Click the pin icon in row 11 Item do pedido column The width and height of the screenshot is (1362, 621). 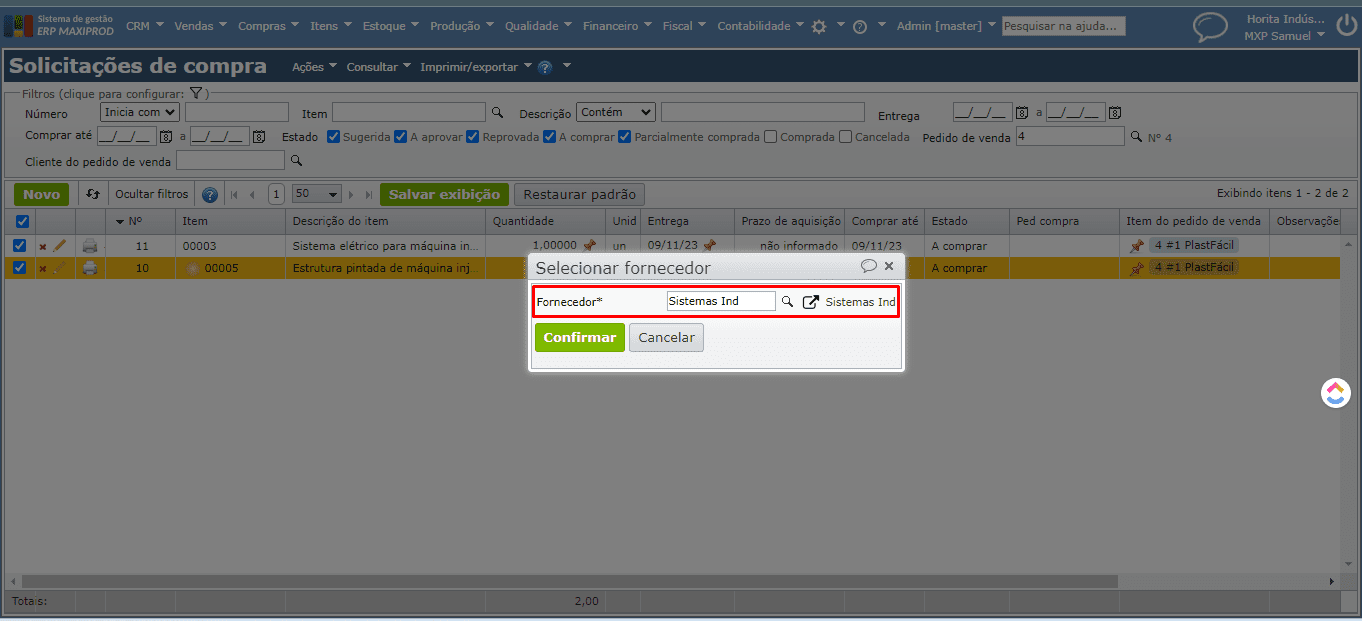(1136, 246)
